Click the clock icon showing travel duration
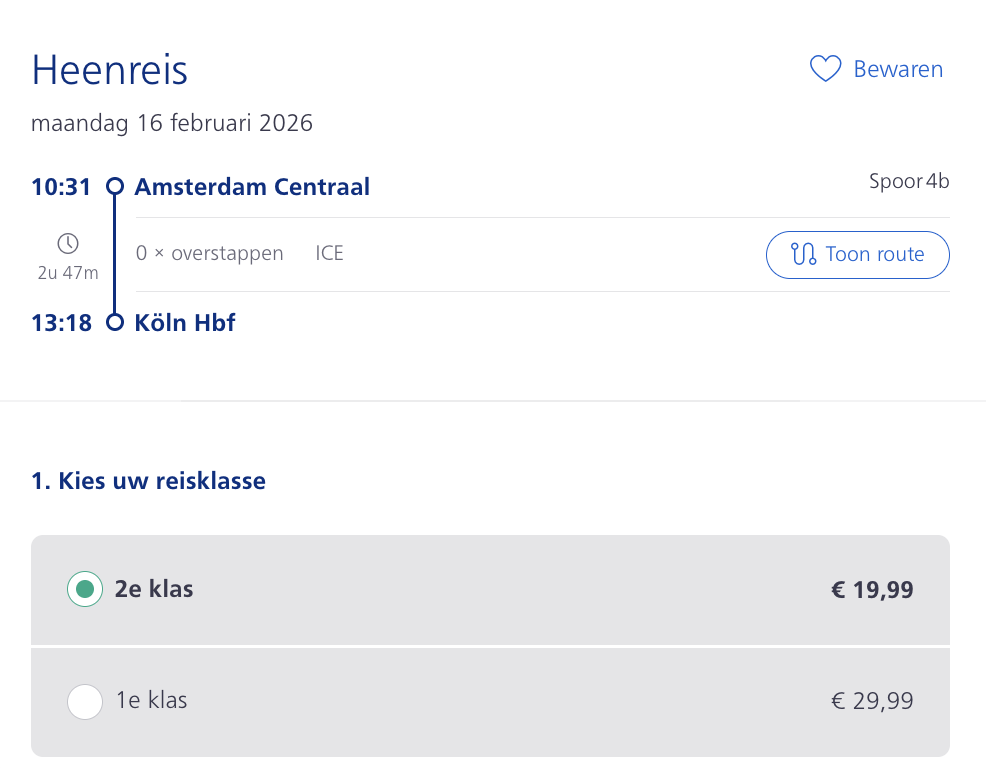 [67, 241]
